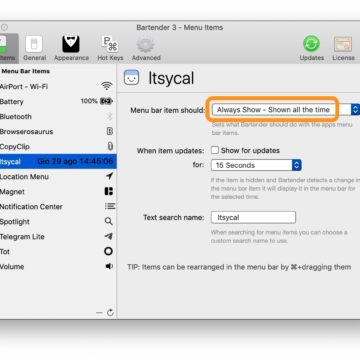Click the Text search name field

coord(253,217)
